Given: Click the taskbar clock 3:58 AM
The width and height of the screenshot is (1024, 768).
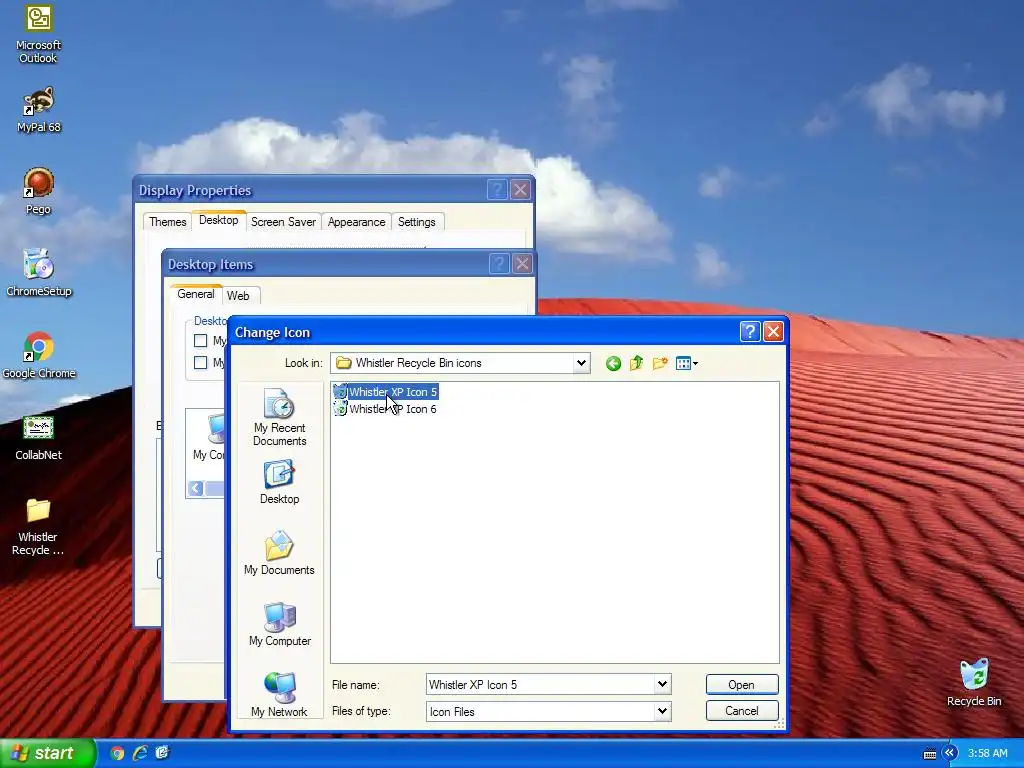Looking at the screenshot, I should [987, 753].
